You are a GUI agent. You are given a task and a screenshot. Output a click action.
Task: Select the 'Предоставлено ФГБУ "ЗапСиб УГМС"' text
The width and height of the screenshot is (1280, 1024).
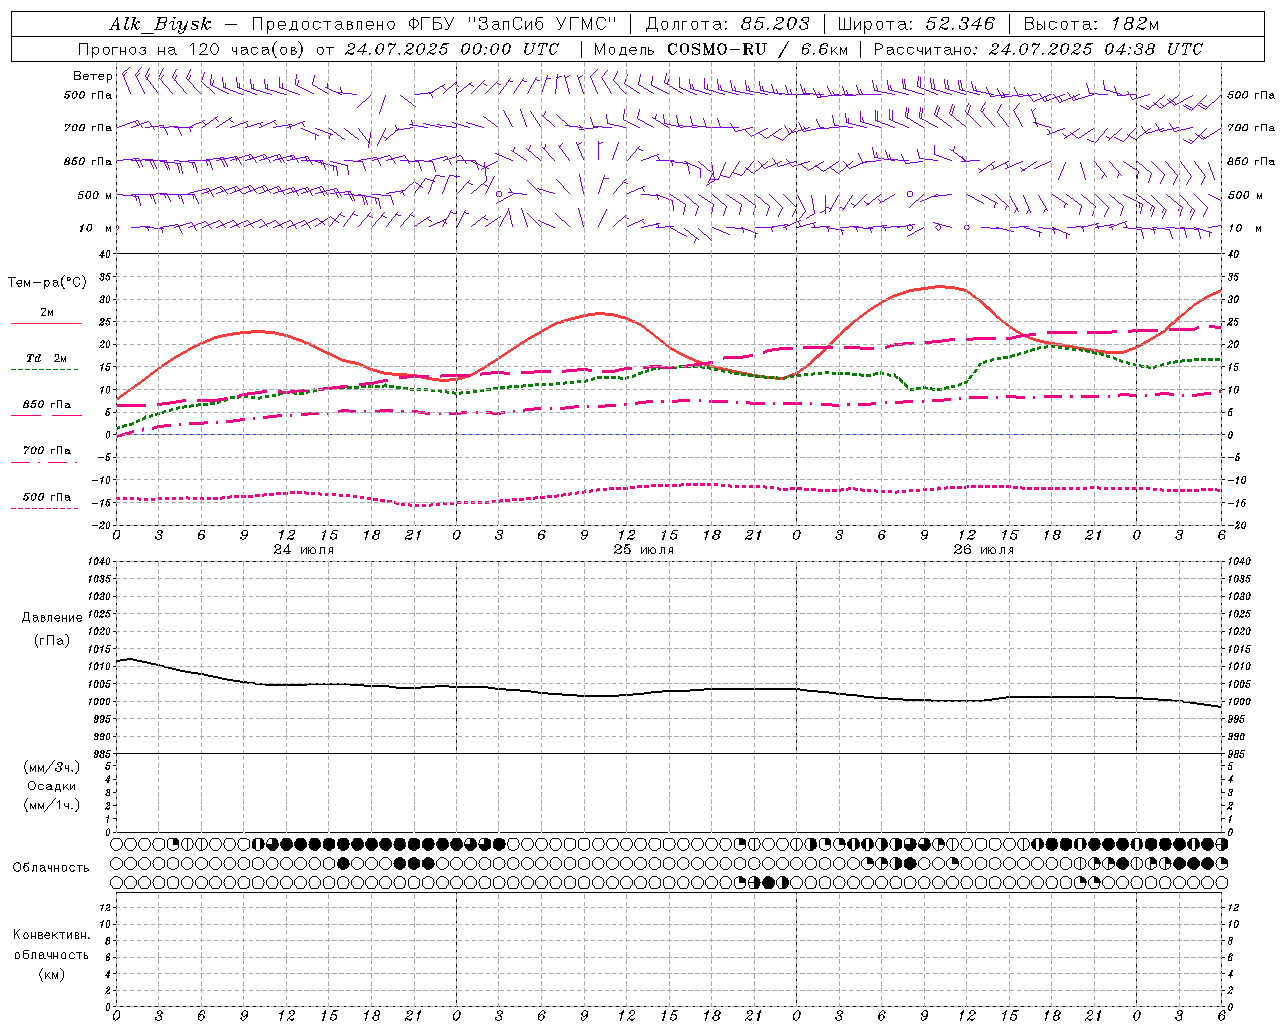click(435, 24)
